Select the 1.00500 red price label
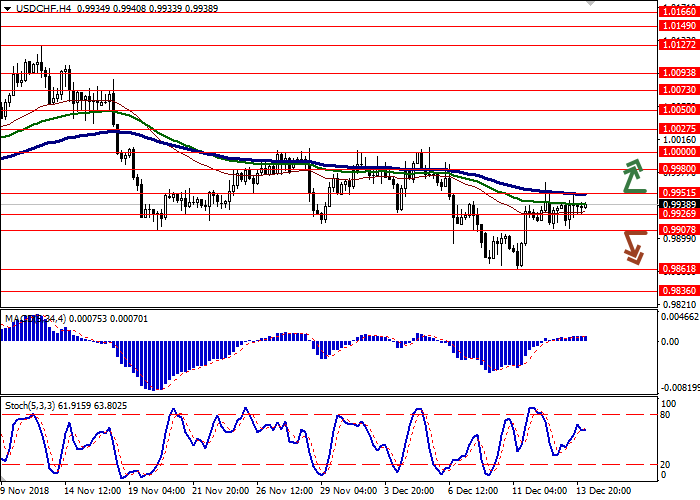This screenshot has height=500, width=700. tap(679, 109)
